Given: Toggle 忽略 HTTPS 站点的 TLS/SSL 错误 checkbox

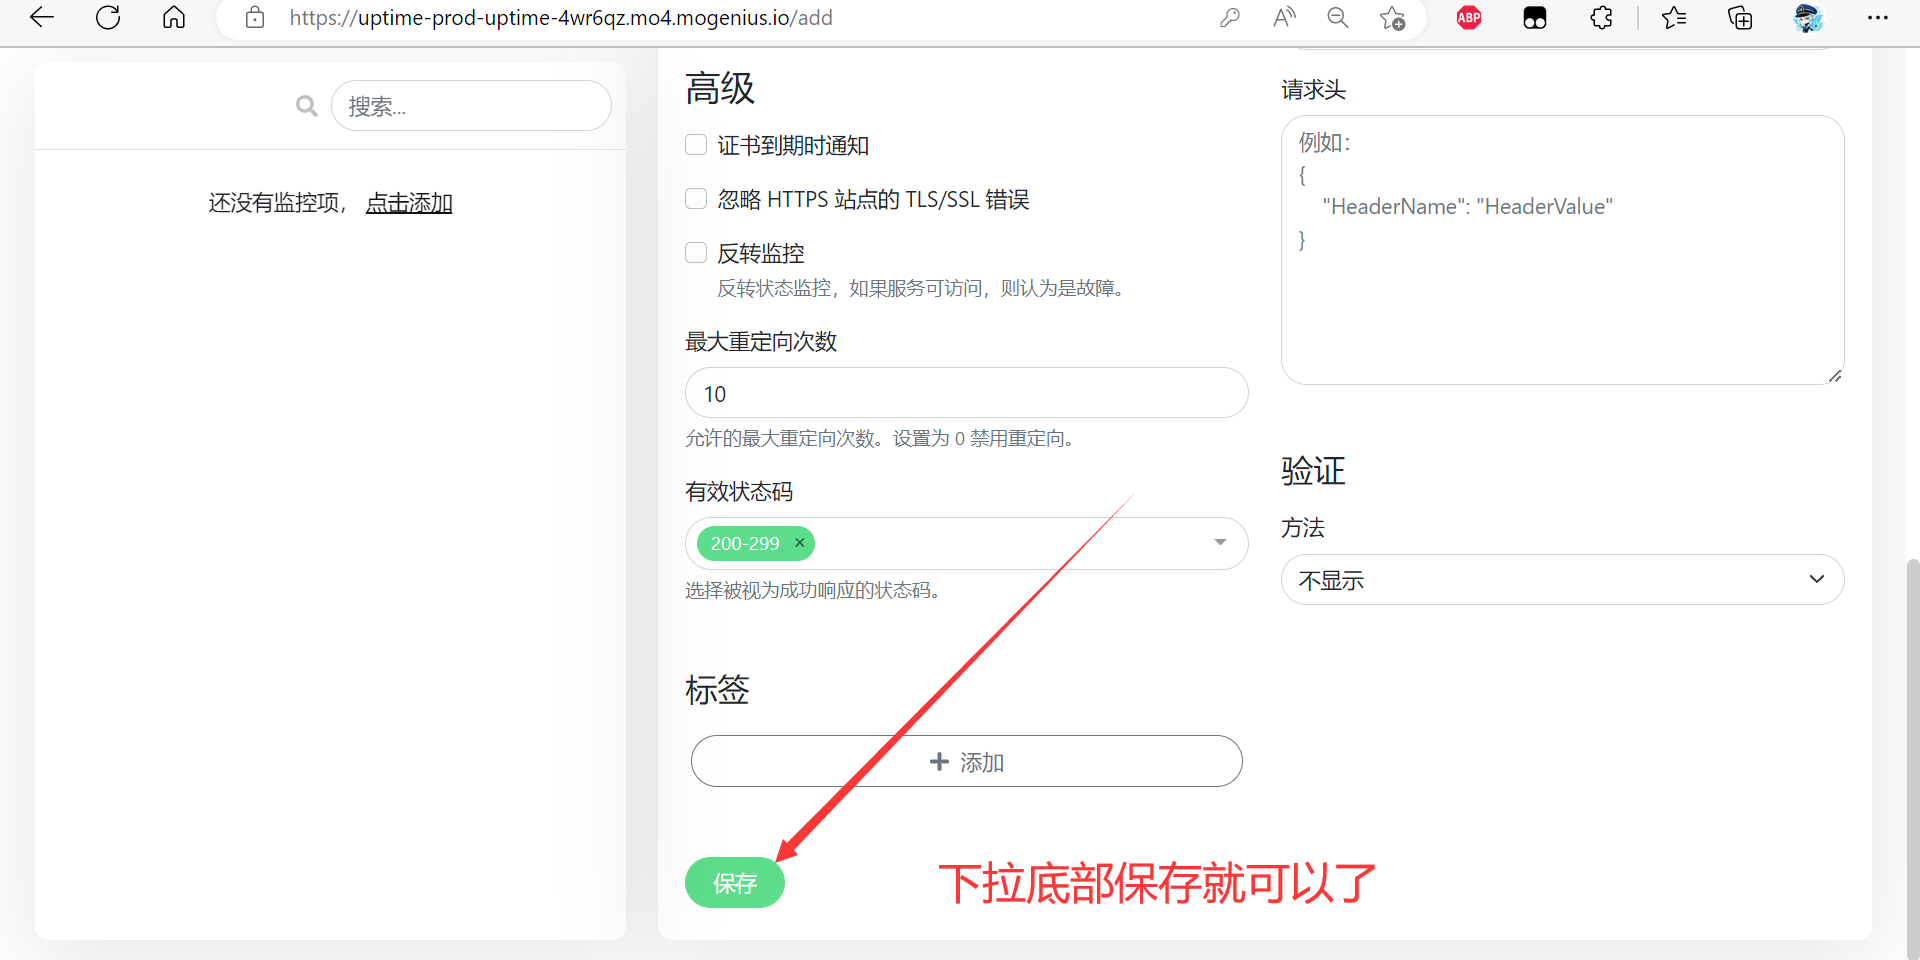Looking at the screenshot, I should click(696, 199).
